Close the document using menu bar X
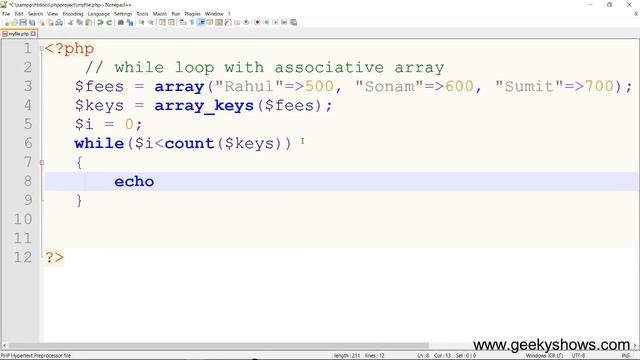 click(x=636, y=14)
